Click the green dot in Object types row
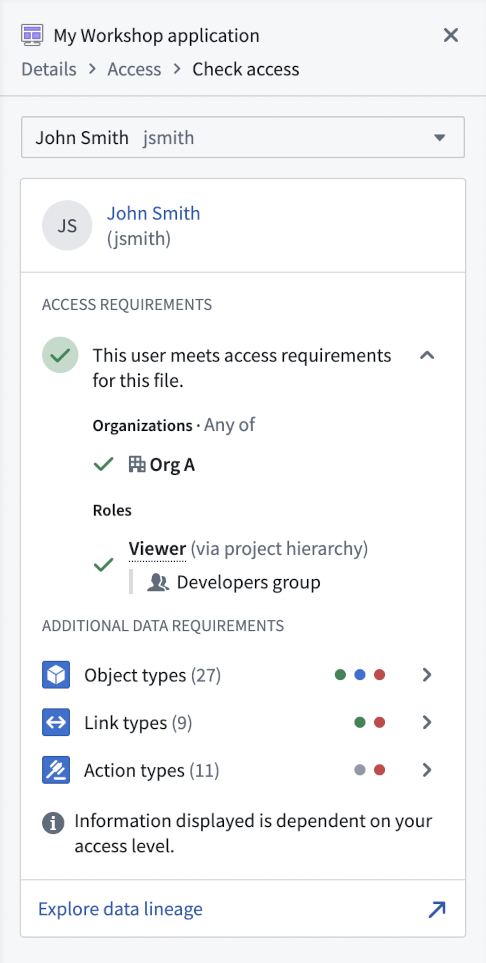 tap(340, 675)
